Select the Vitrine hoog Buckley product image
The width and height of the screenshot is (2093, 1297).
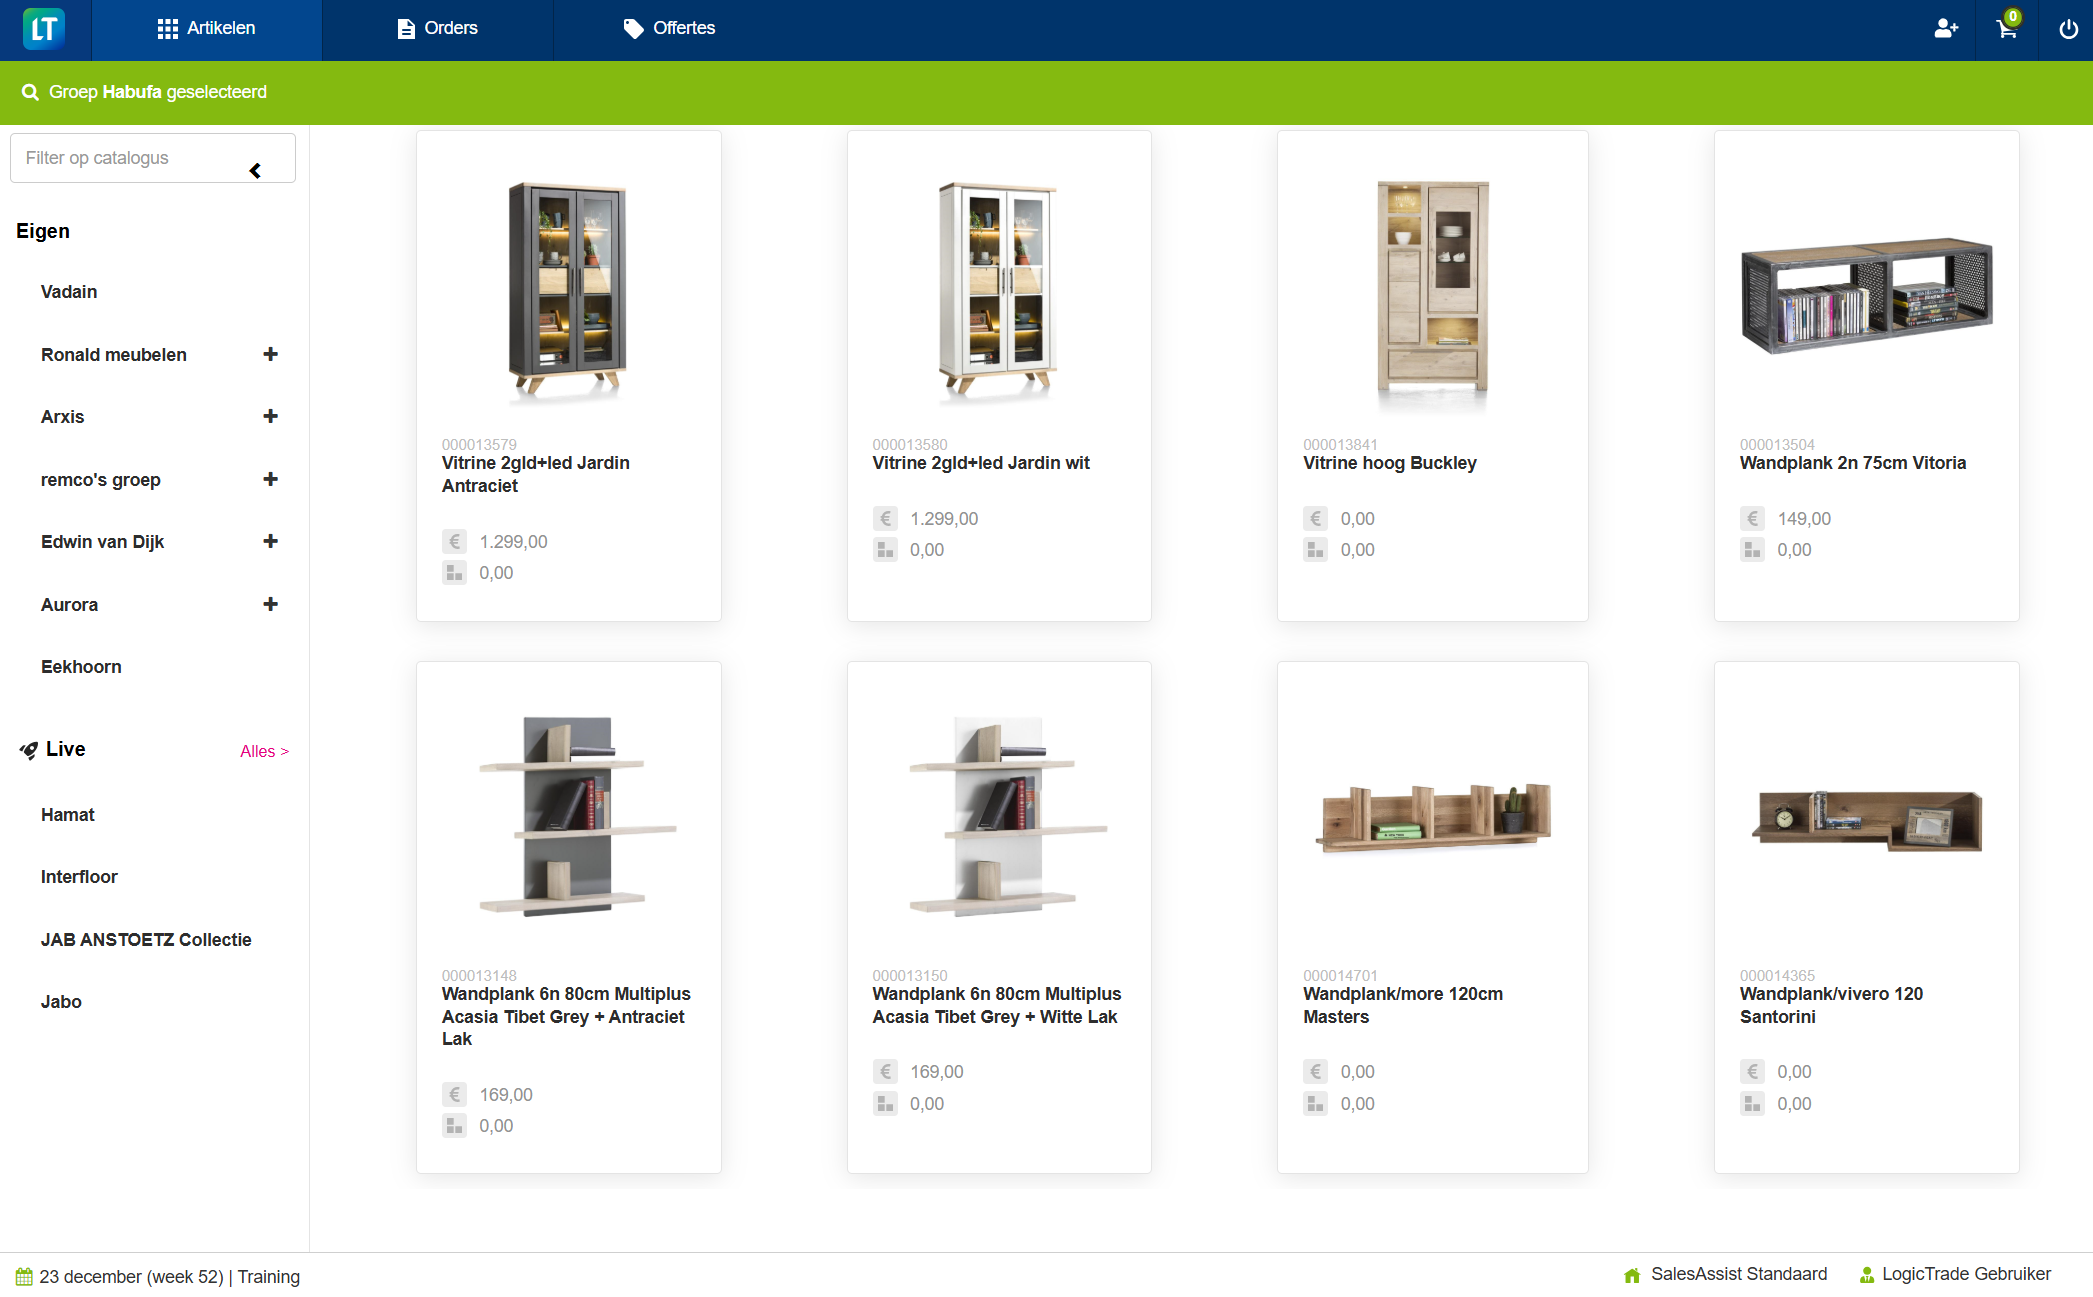pyautogui.click(x=1431, y=290)
